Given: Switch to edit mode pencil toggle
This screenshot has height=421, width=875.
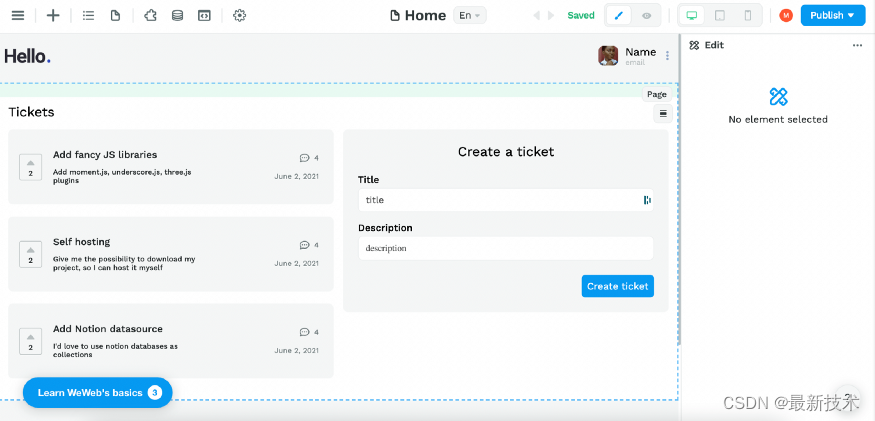Looking at the screenshot, I should pos(618,16).
